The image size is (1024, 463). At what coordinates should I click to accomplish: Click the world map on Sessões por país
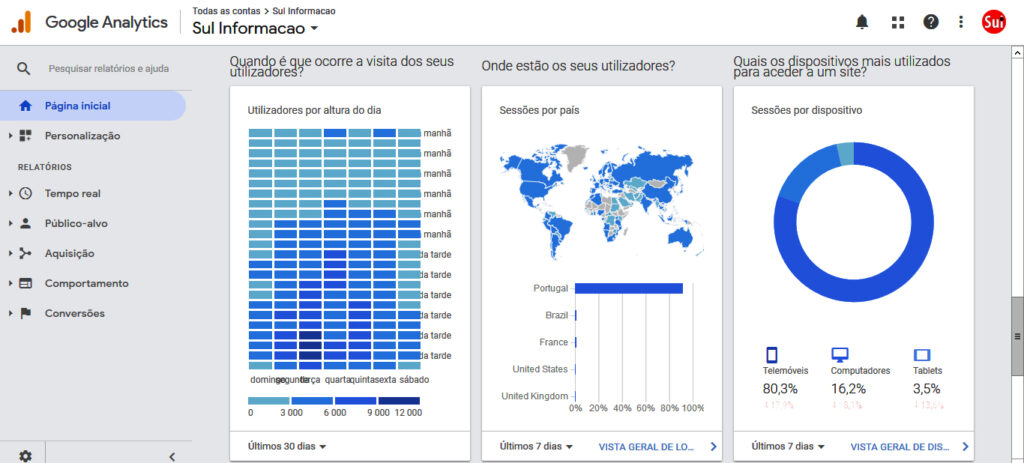[601, 203]
